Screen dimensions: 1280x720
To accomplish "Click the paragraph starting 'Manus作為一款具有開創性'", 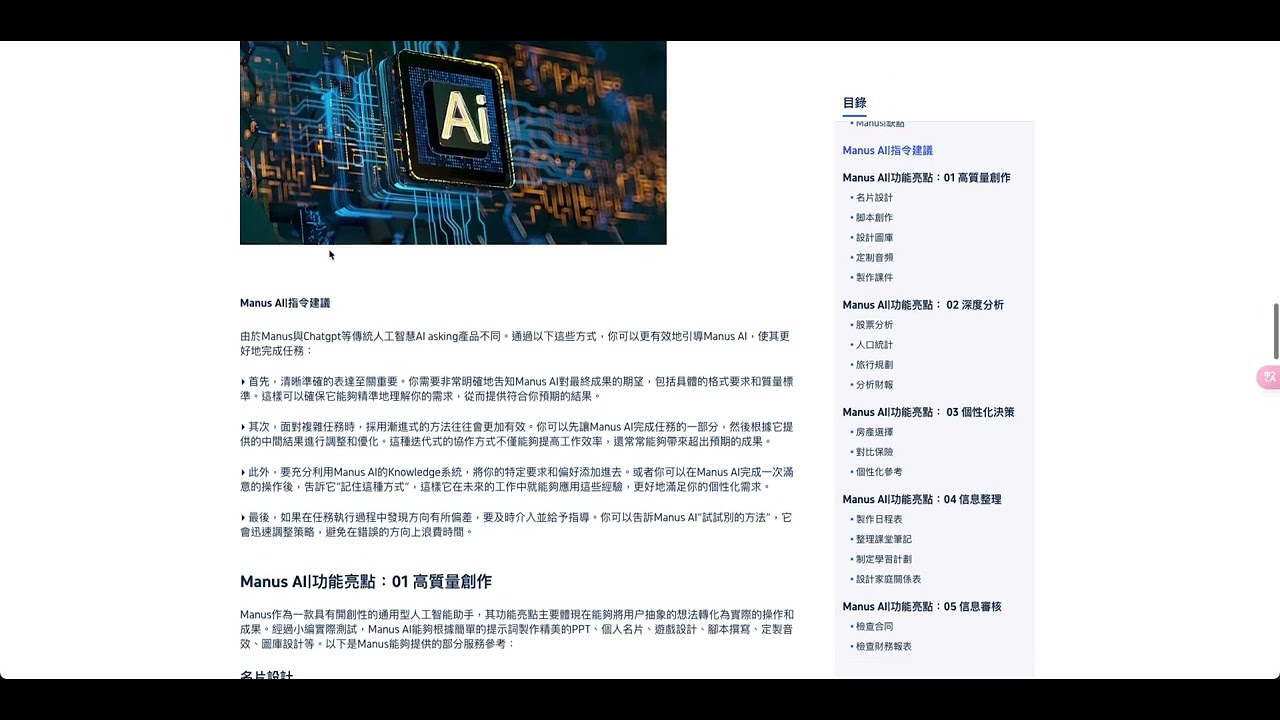I will 517,629.
